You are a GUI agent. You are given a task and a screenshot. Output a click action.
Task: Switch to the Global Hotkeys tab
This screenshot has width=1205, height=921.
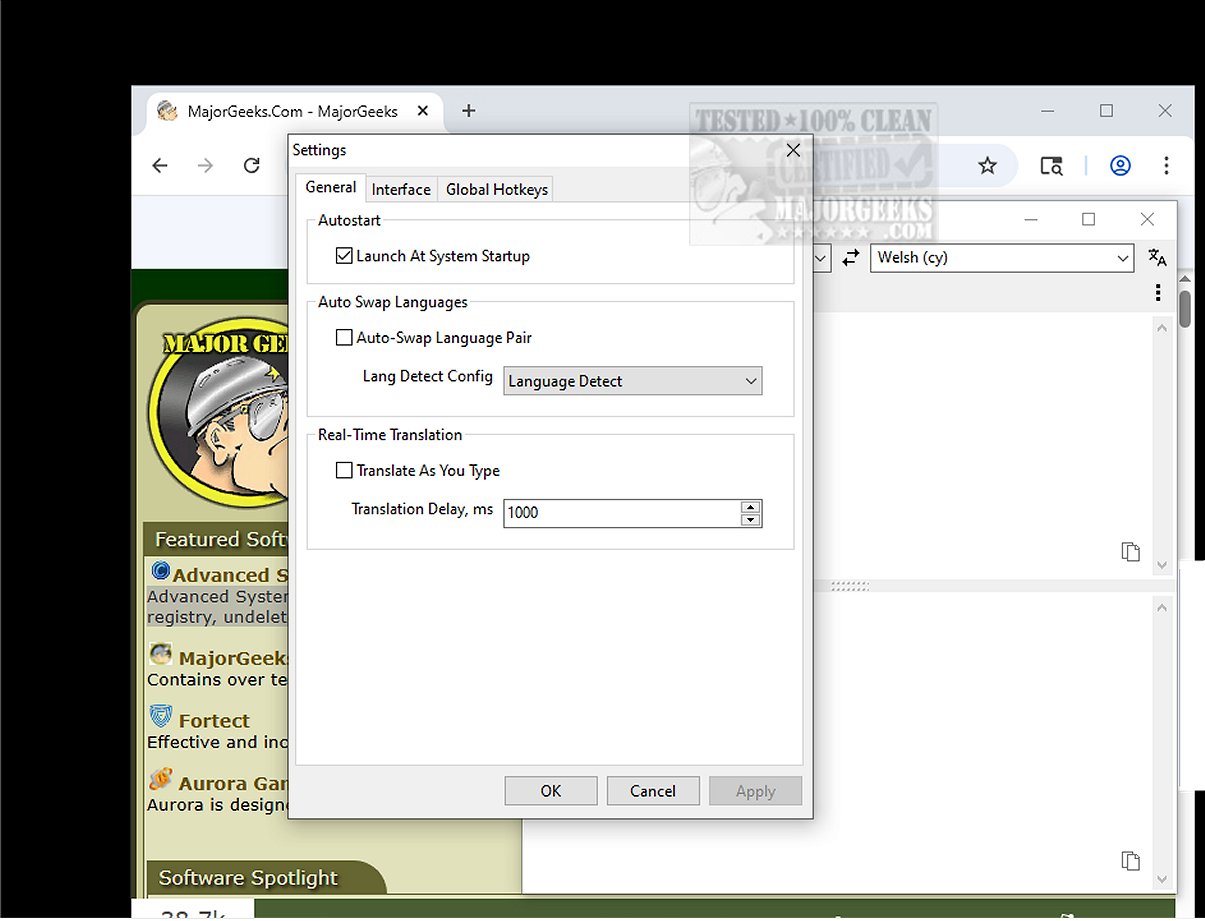pos(497,189)
